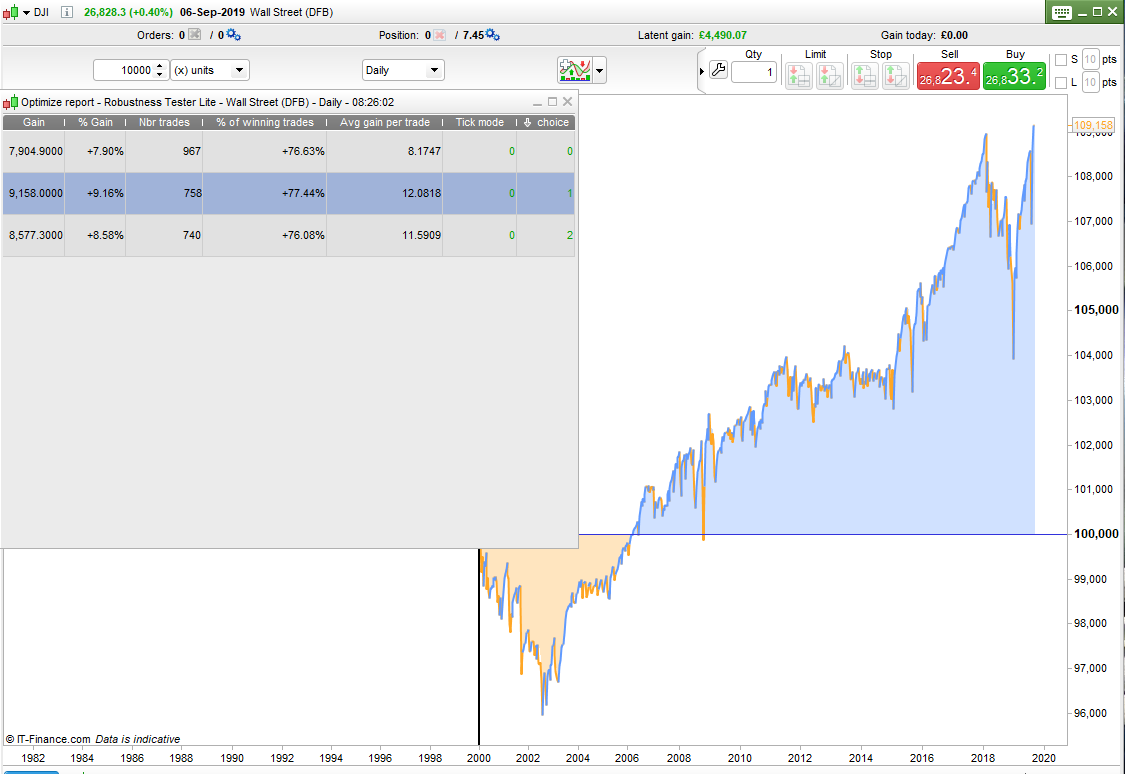This screenshot has width=1125, height=774.
Task: Enable the L limit checkbox
Action: pos(1061,82)
